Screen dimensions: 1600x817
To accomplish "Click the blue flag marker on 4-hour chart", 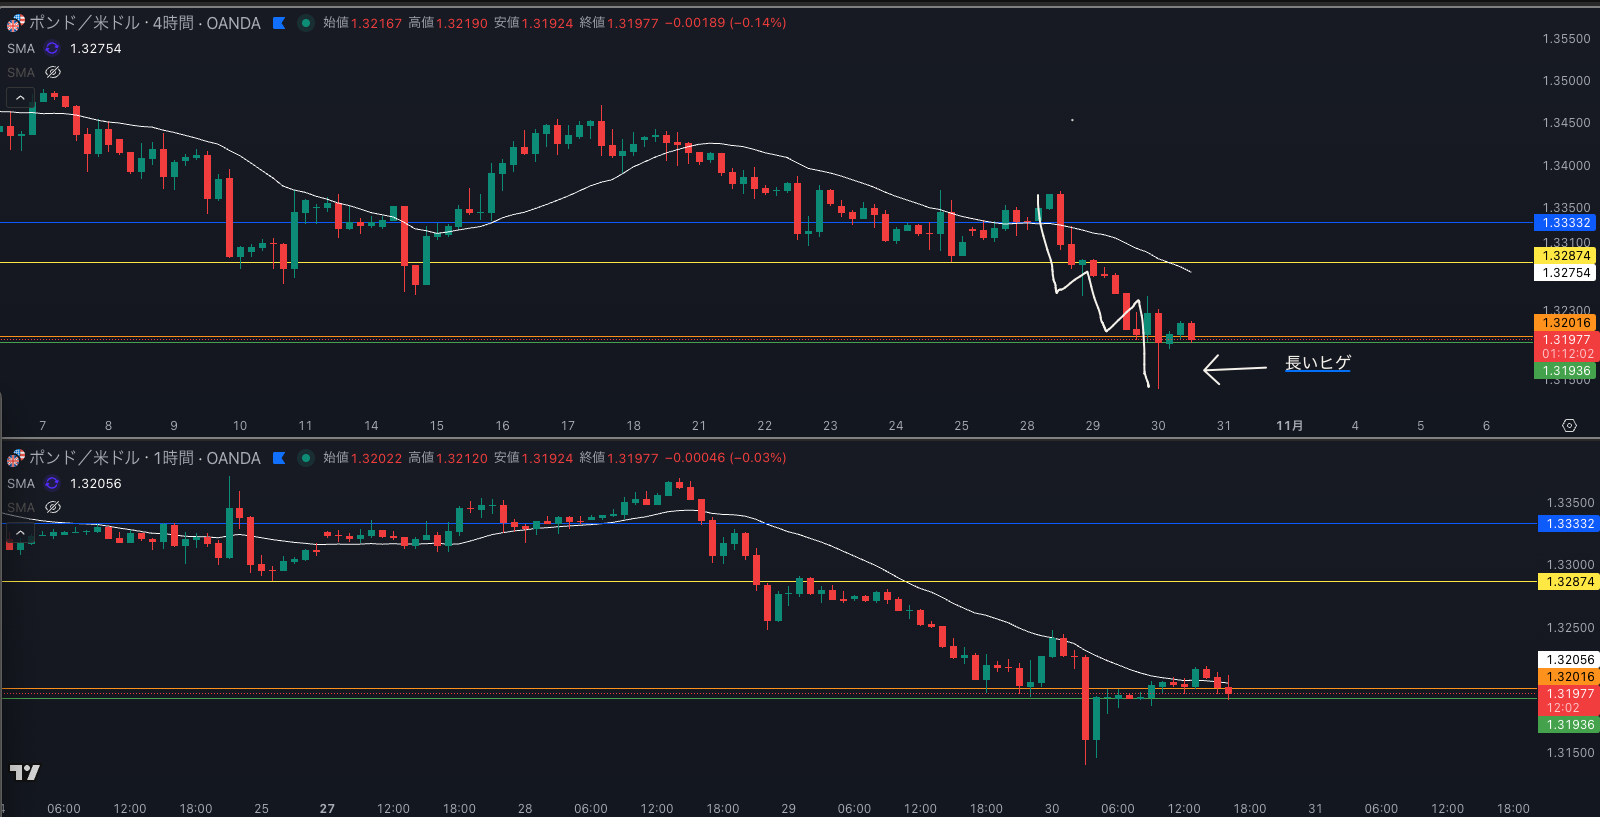I will click(279, 23).
